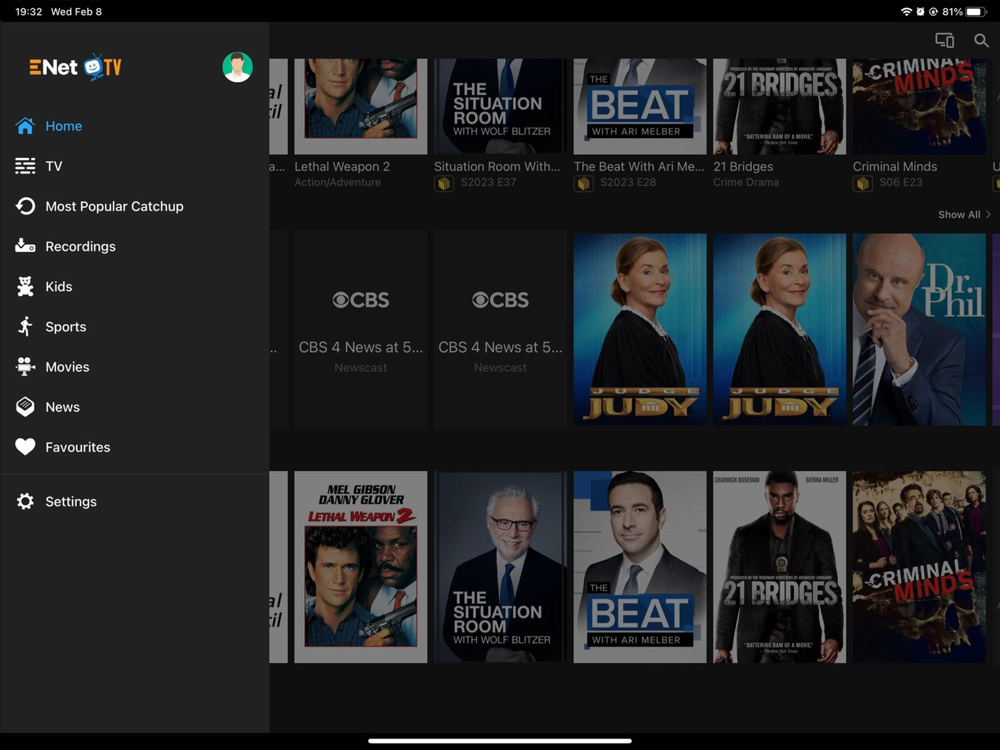Click 'S06 E23' episode label
Image resolution: width=1000 pixels, height=750 pixels.
[901, 182]
